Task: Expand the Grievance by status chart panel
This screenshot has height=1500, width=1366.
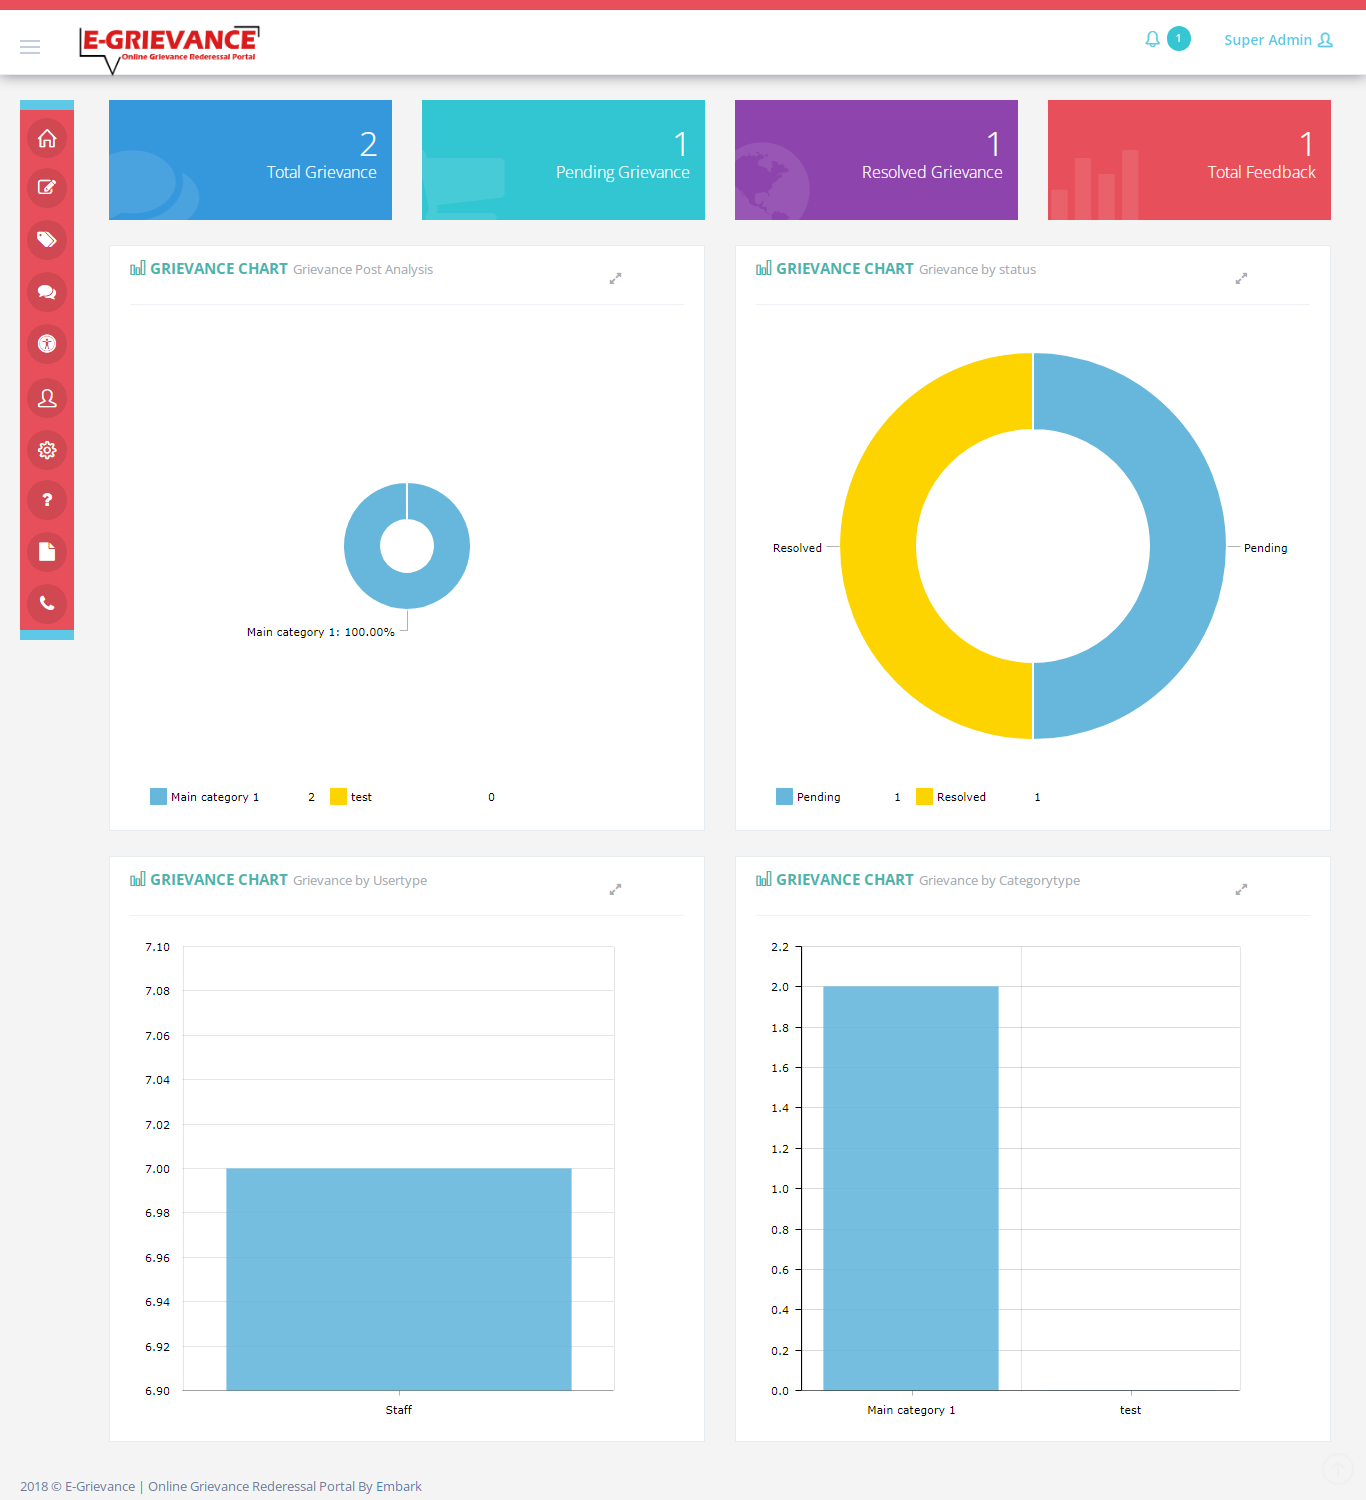Action: click(1241, 278)
